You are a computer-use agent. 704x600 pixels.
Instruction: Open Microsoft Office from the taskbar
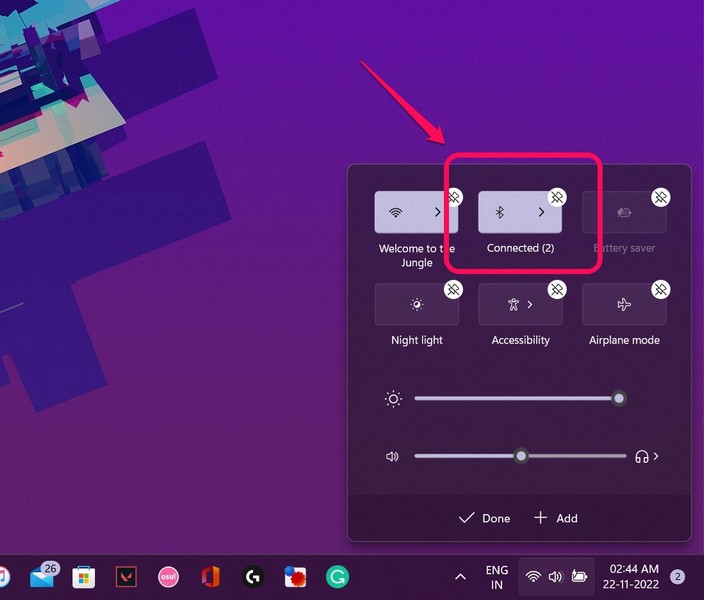(210, 577)
